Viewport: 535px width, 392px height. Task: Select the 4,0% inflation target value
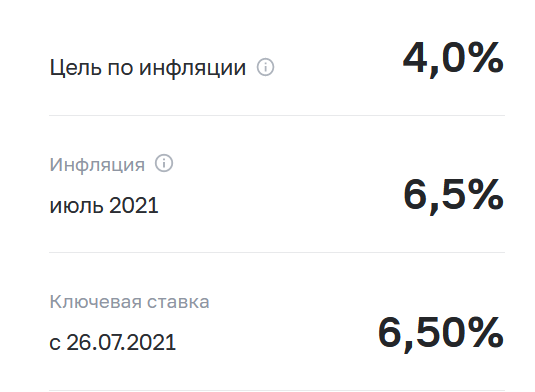453,59
